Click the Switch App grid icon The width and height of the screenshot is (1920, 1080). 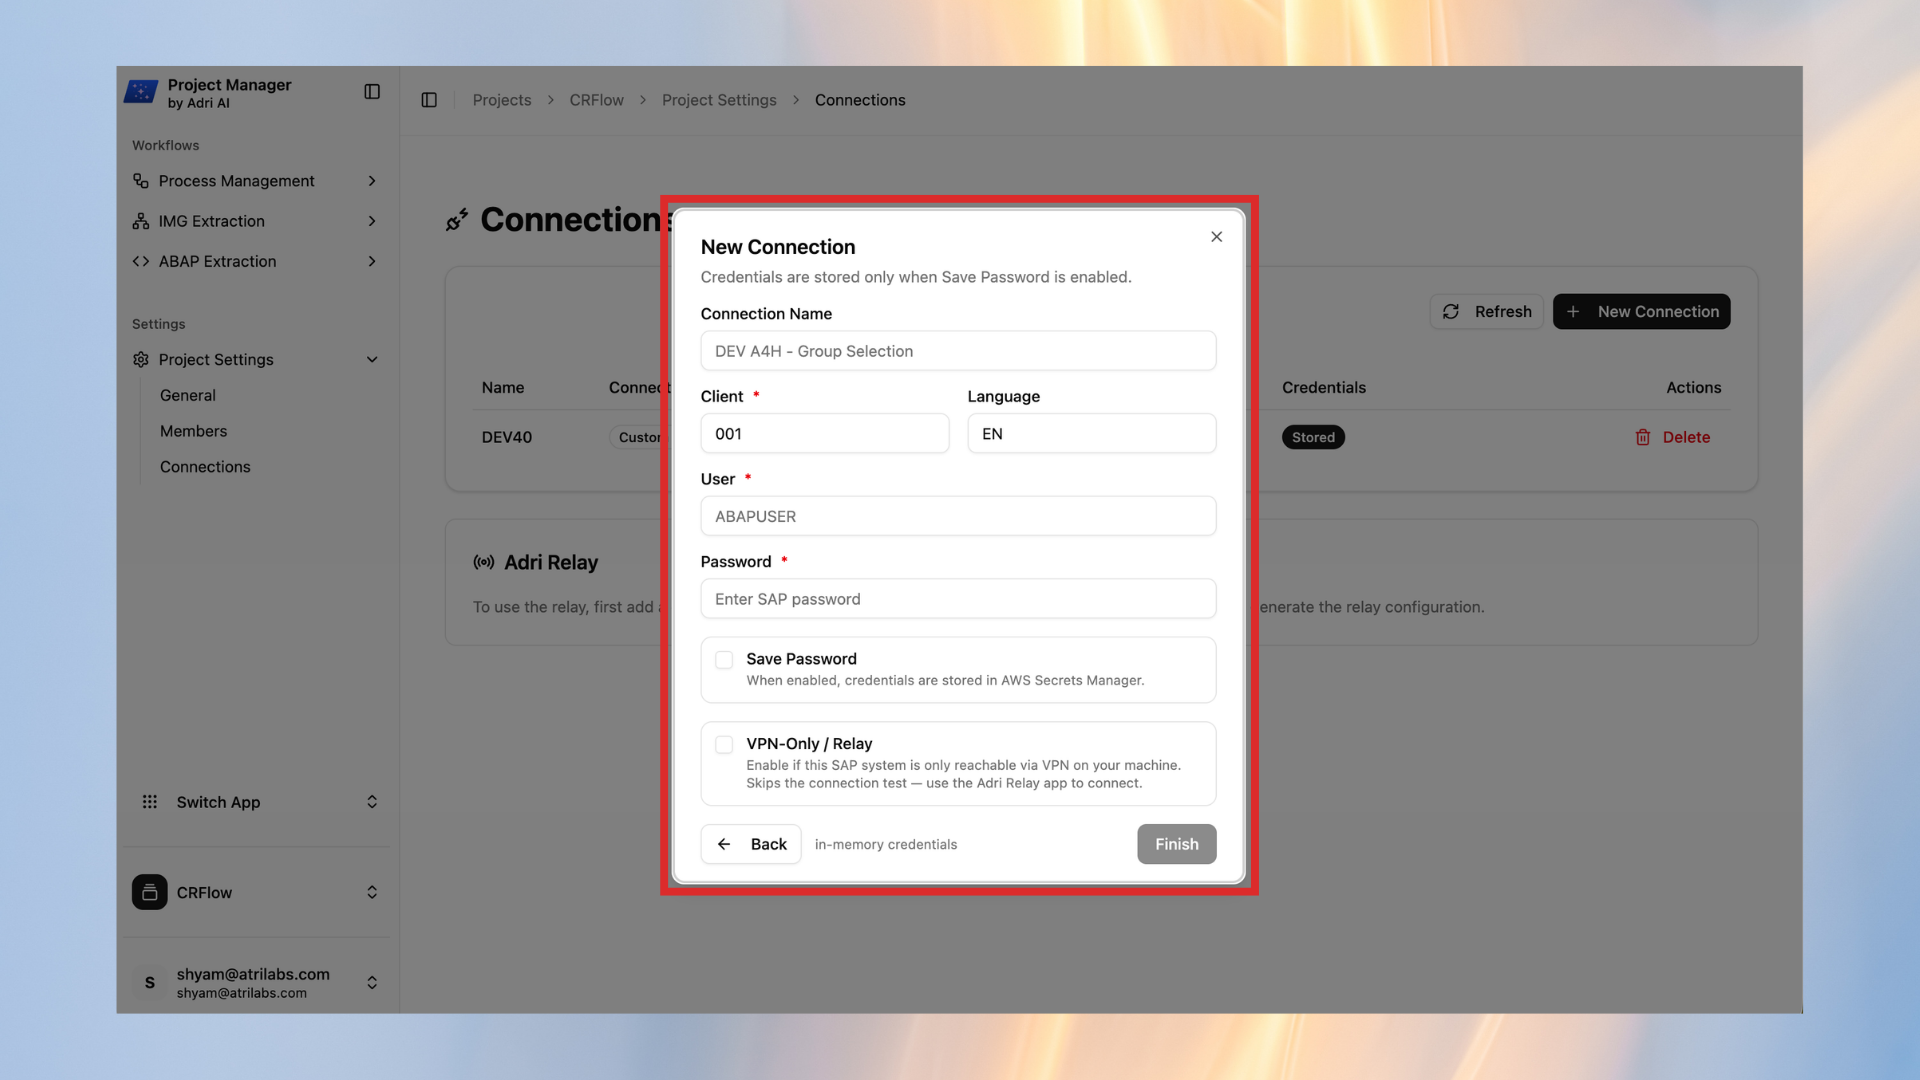pos(150,801)
